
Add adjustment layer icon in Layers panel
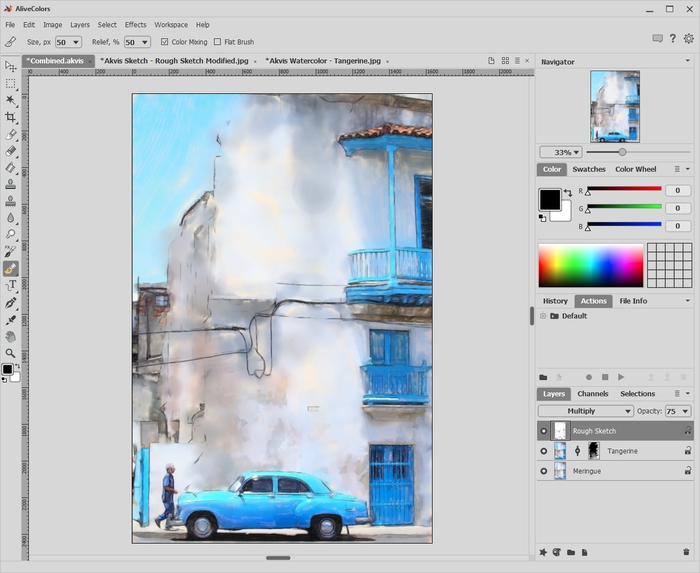[x=556, y=552]
